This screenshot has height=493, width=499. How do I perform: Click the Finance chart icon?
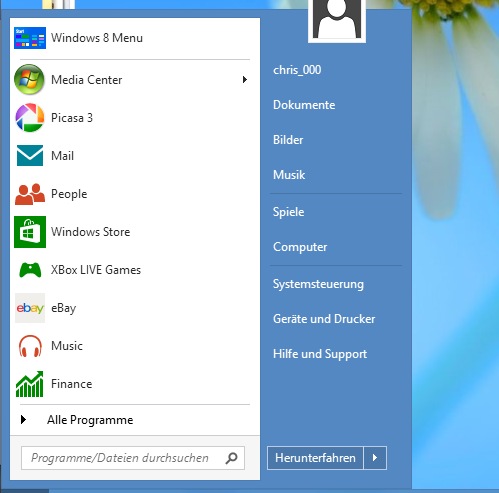(x=30, y=384)
